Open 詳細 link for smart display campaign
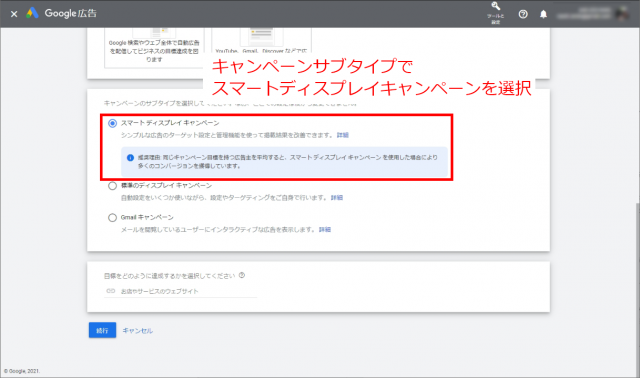This screenshot has width=640, height=378. (342, 135)
